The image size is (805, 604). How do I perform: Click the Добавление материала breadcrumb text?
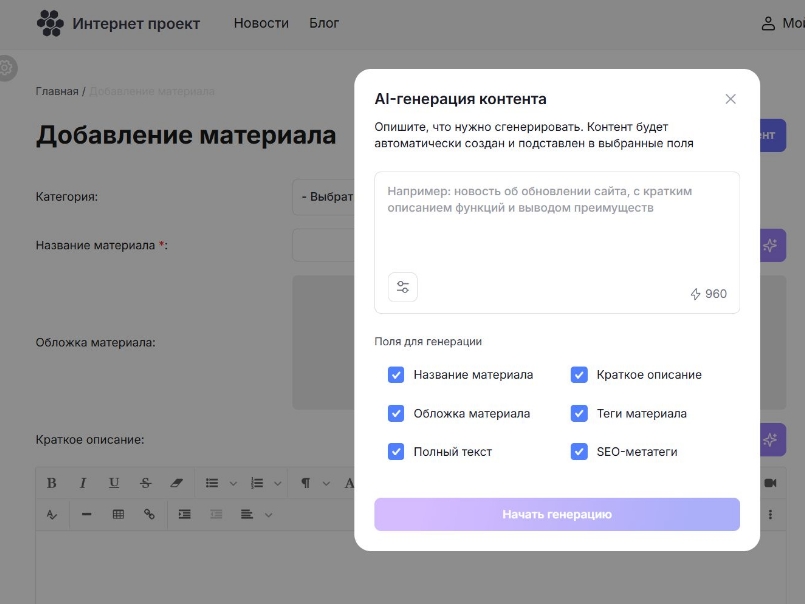coord(152,91)
